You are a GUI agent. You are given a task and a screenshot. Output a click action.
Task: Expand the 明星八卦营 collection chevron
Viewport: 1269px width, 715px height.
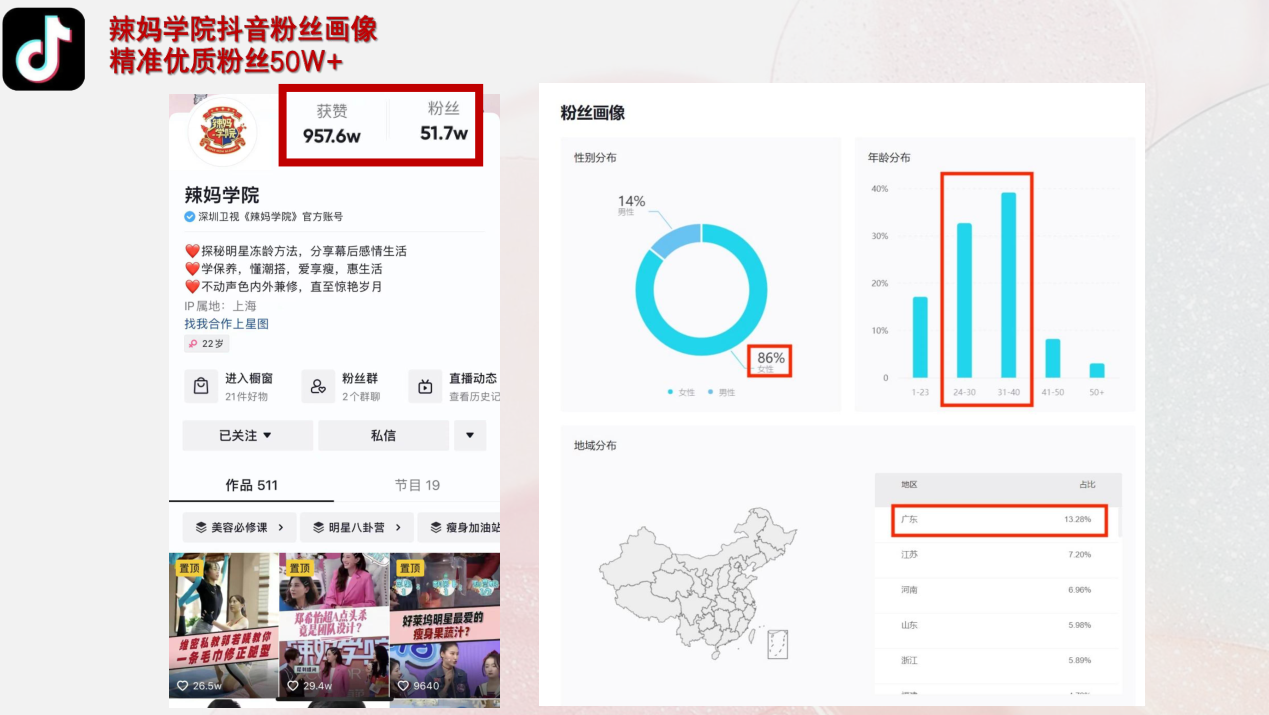[x=398, y=527]
